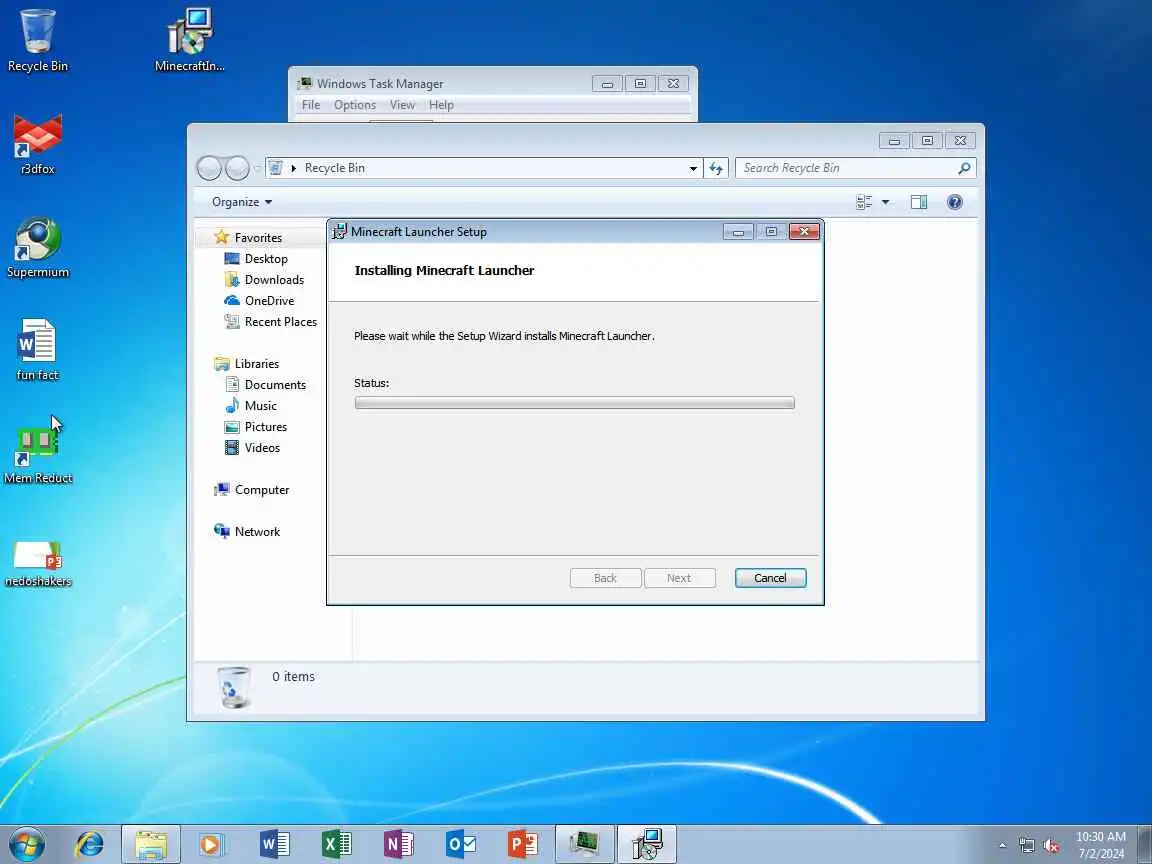Open Task Manager View menu
1152x864 pixels.
pyautogui.click(x=402, y=105)
